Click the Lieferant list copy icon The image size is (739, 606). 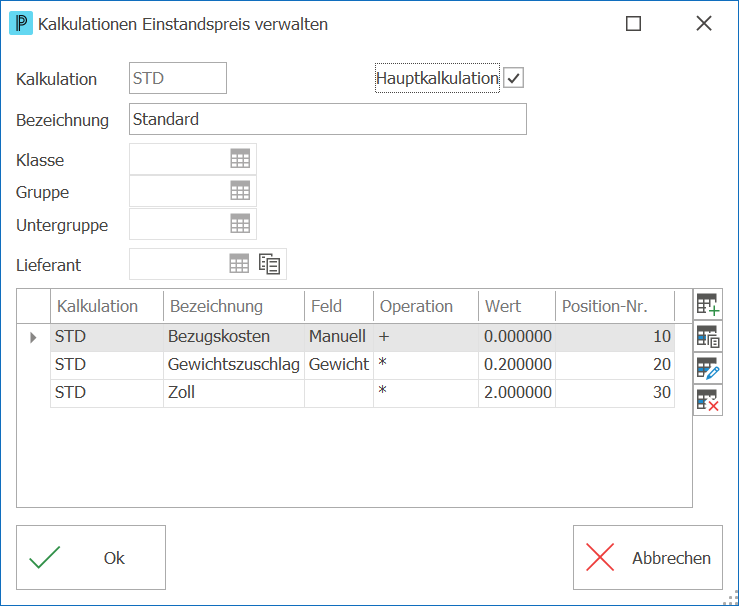pos(269,264)
